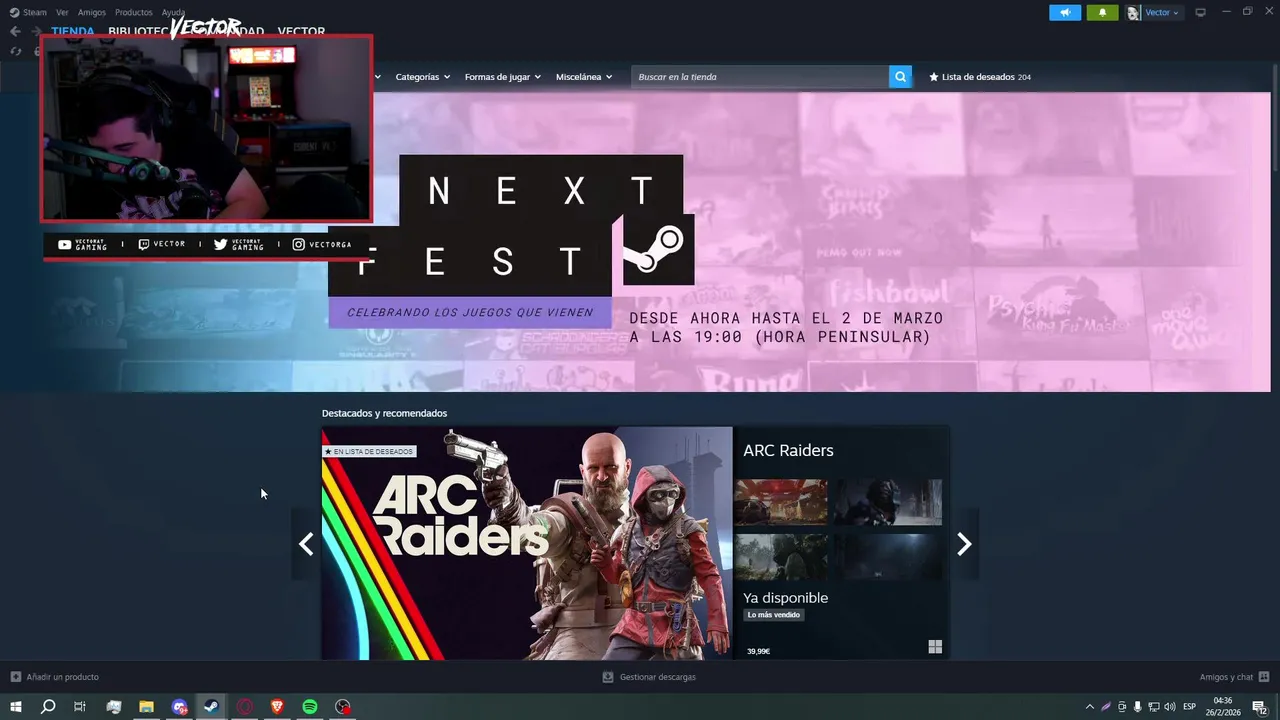1280x720 pixels.
Task: Open the blue megaphone announcements button
Action: pos(1065,12)
